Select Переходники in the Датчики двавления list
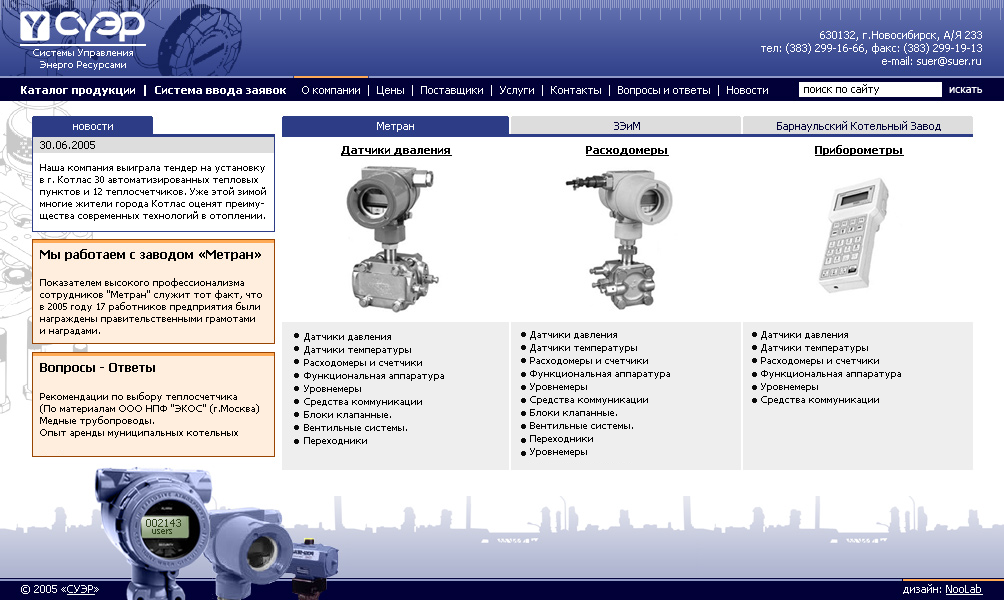Screen dimensions: 1004x600 coord(336,441)
